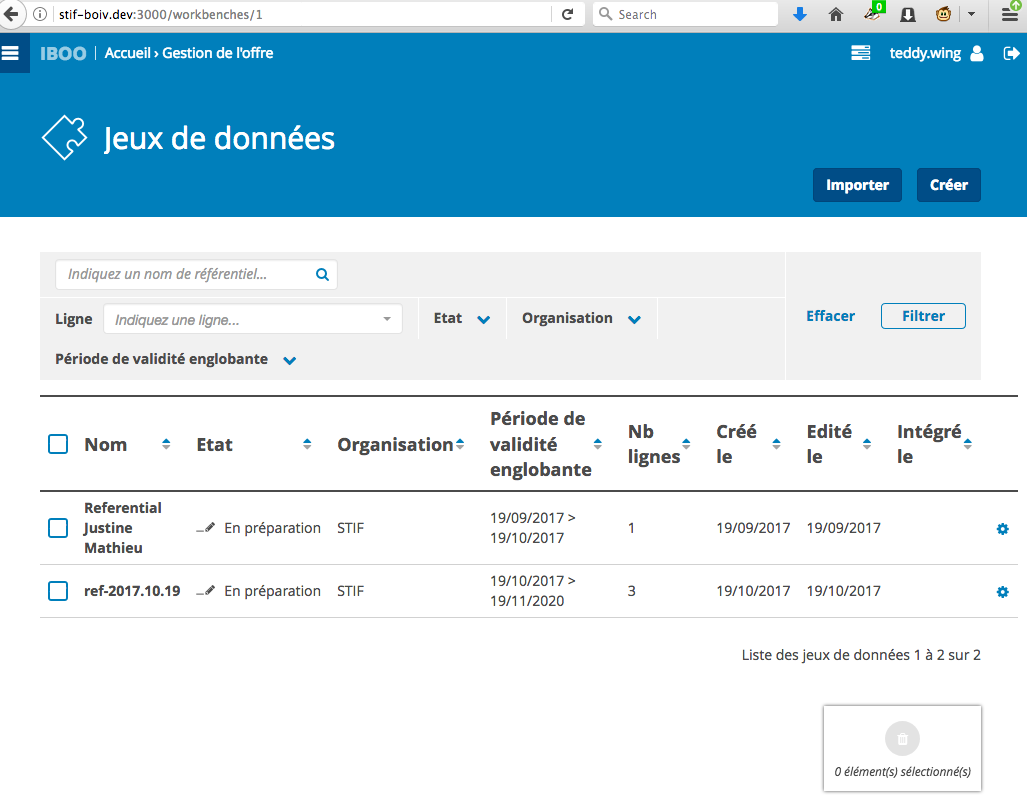Click the IBOO logo
1027x800 pixels.
pos(63,53)
